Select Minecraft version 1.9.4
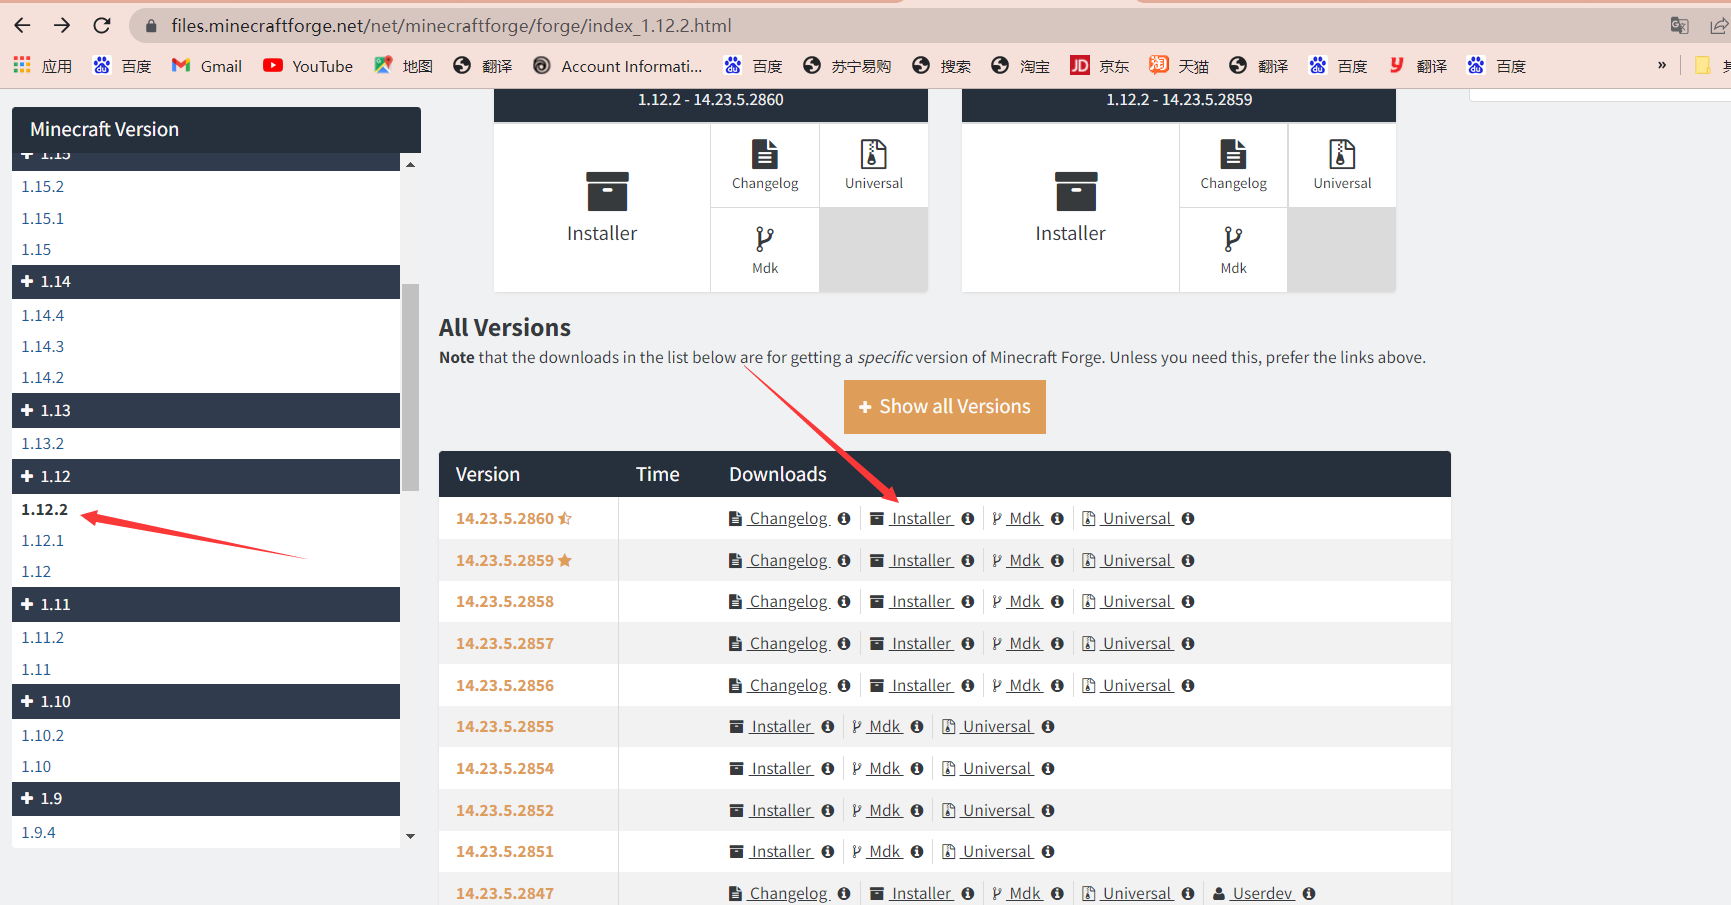 pyautogui.click(x=39, y=833)
